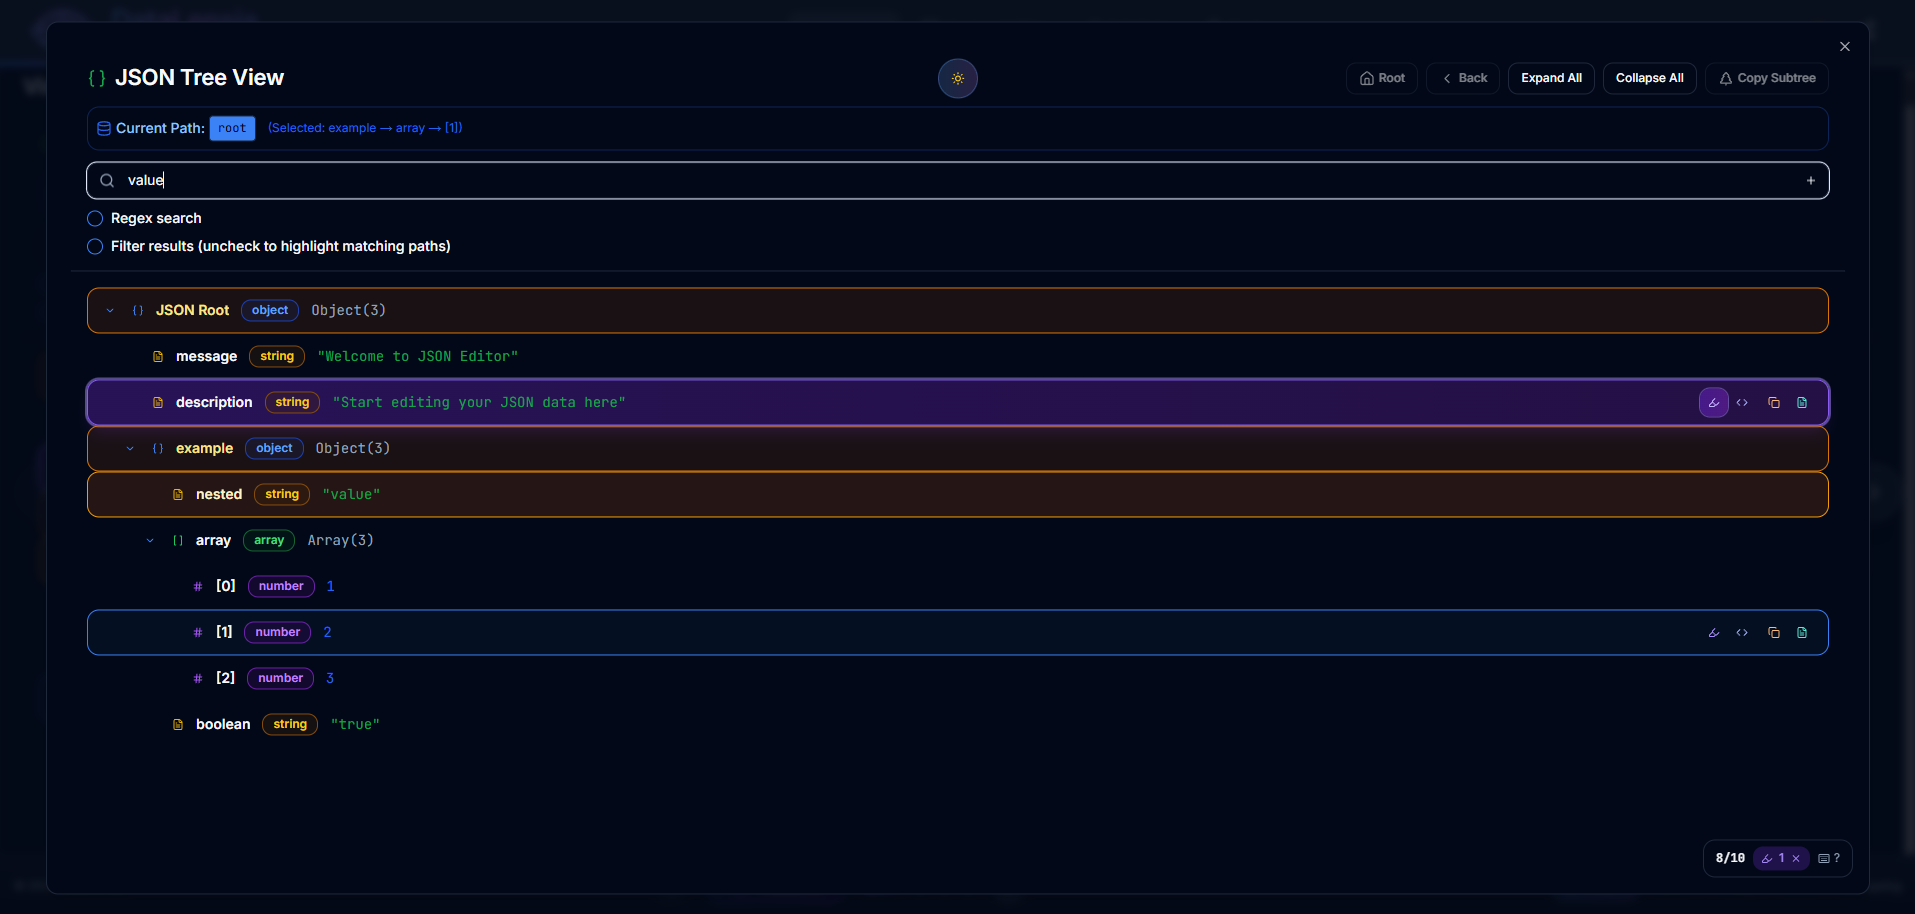Image resolution: width=1915 pixels, height=914 pixels.
Task: Select the message tree row
Action: coord(958,357)
